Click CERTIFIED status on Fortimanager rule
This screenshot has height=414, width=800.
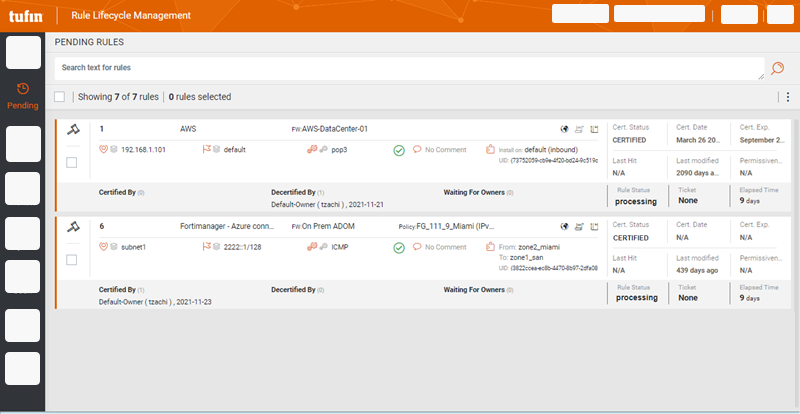pyautogui.click(x=631, y=237)
